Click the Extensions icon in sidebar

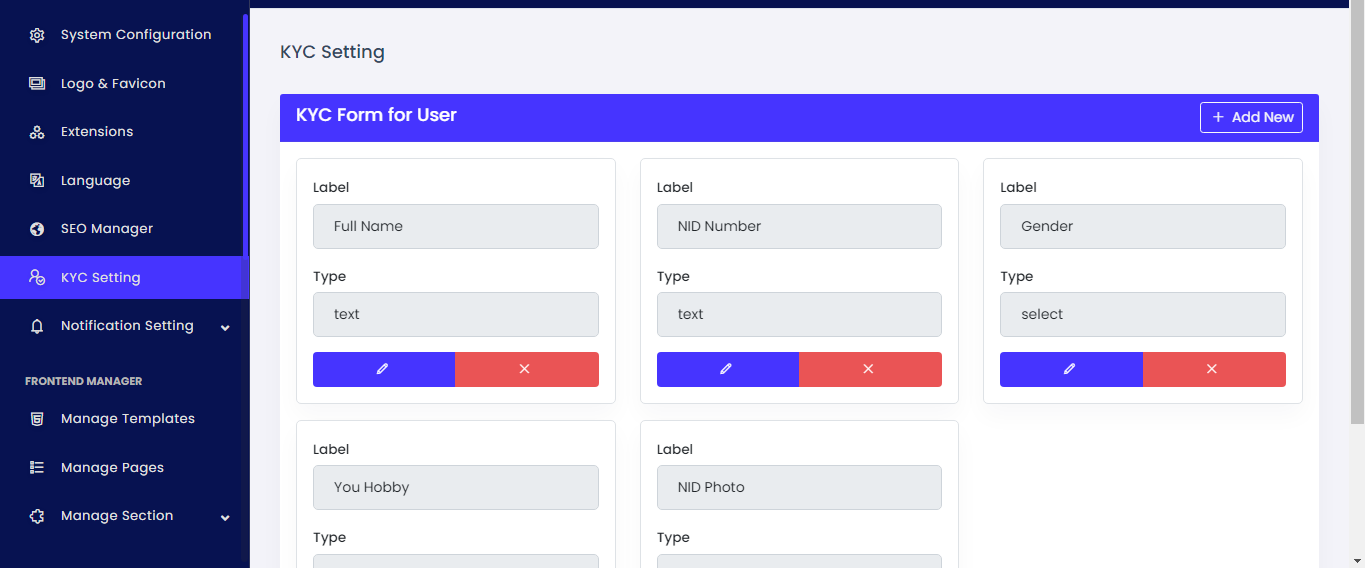pyautogui.click(x=37, y=132)
